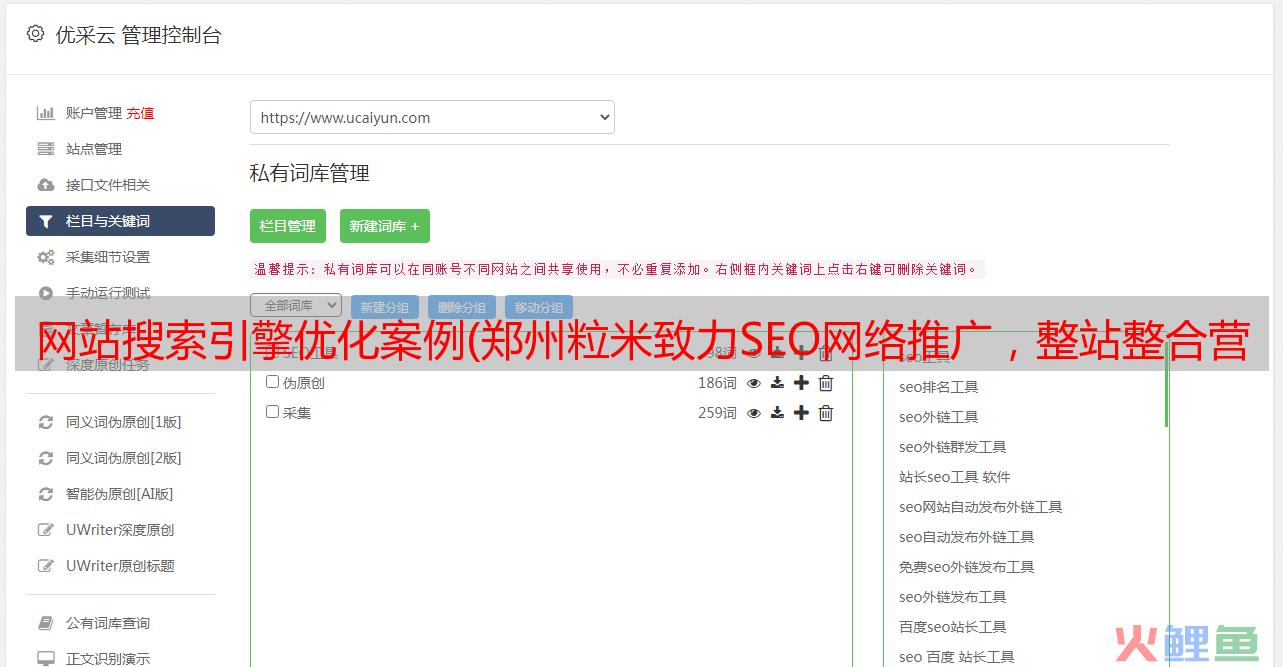
Task: Click the gear icon beside 优采云 管理控制台
Action: point(36,34)
